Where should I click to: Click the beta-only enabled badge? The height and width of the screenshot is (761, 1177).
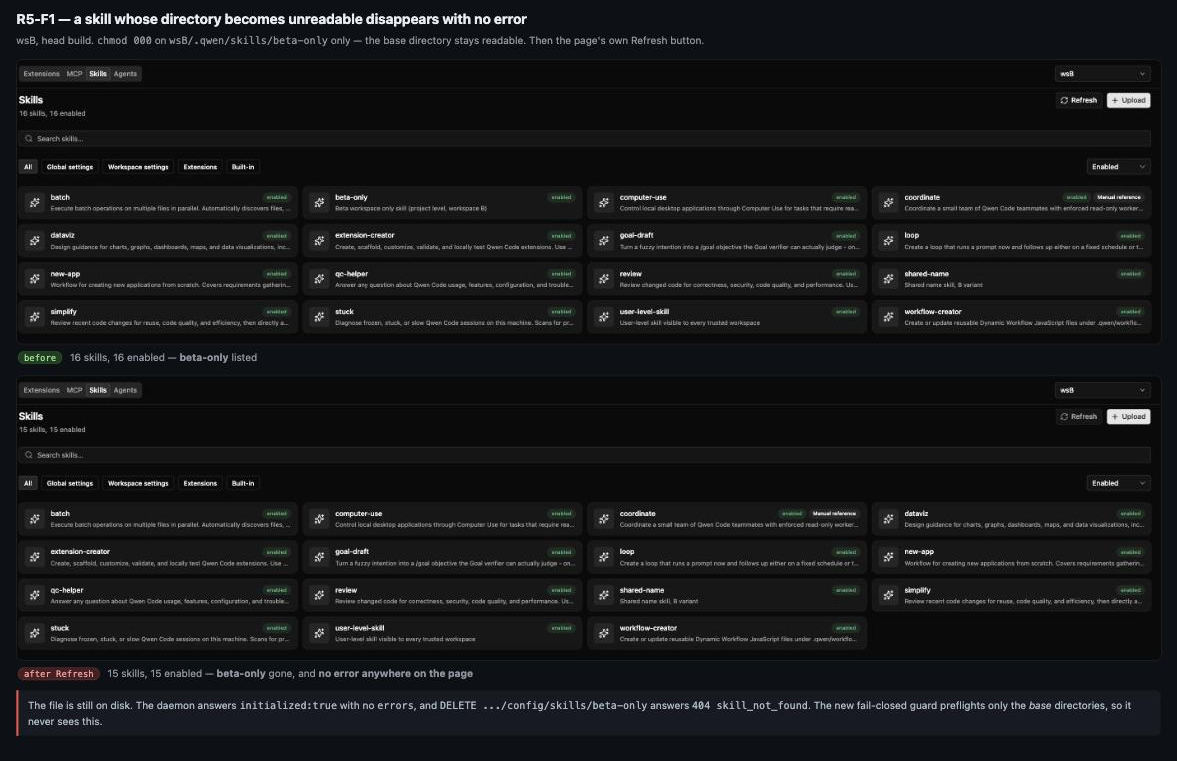561,197
